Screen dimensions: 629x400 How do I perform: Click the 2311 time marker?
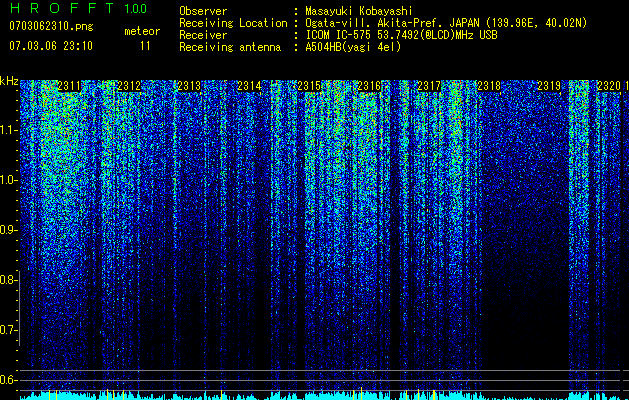point(69,86)
